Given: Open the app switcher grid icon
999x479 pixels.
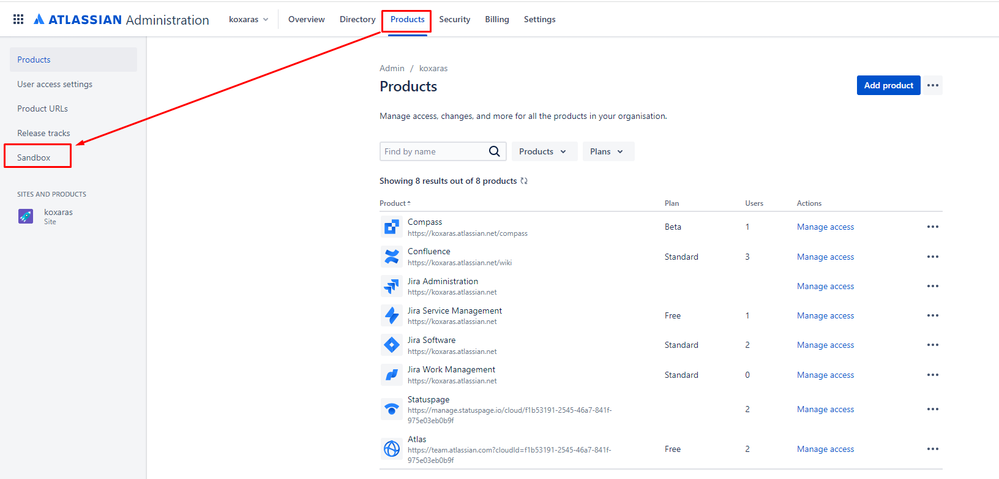Looking at the screenshot, I should pyautogui.click(x=18, y=19).
